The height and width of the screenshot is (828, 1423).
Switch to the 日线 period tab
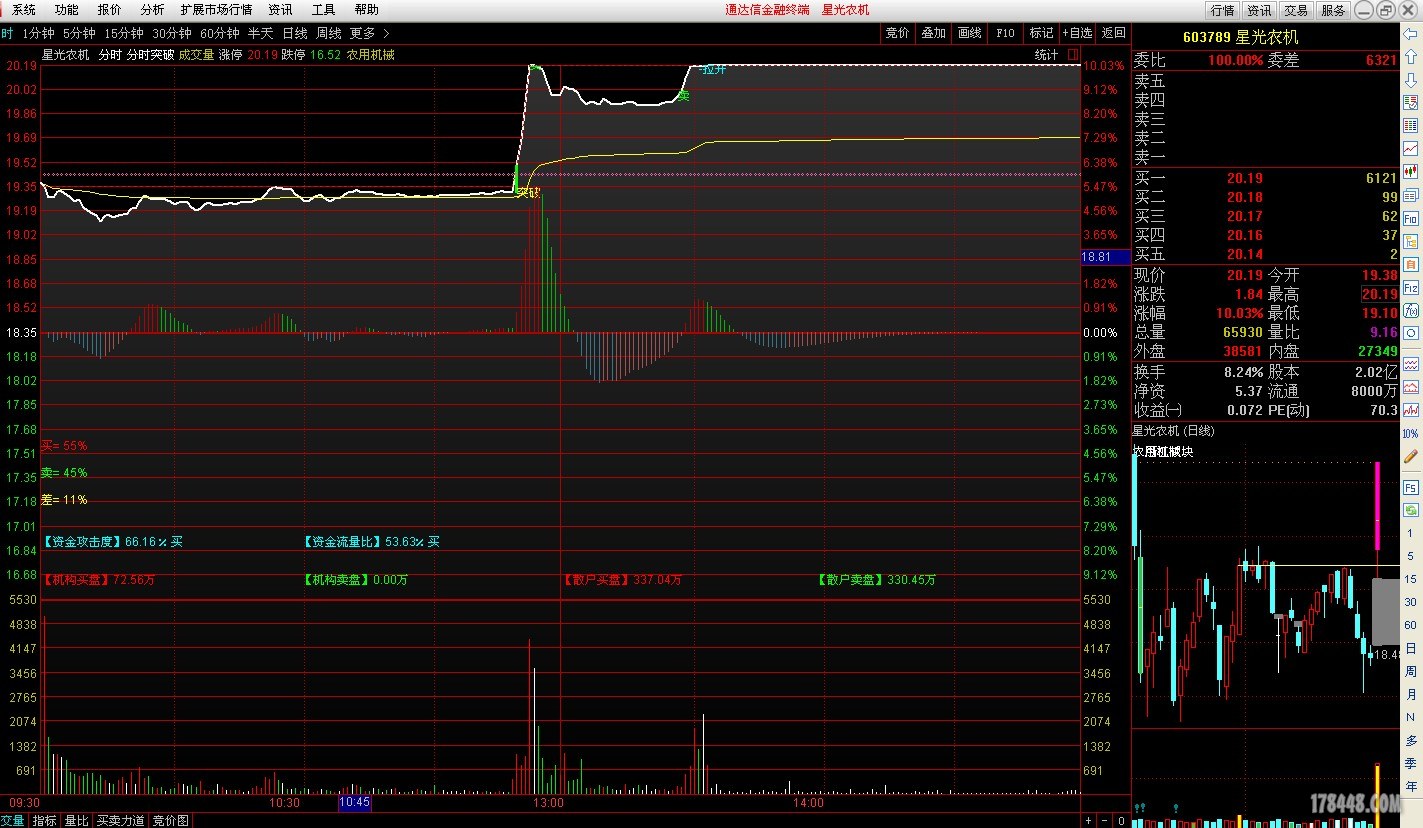coord(294,33)
